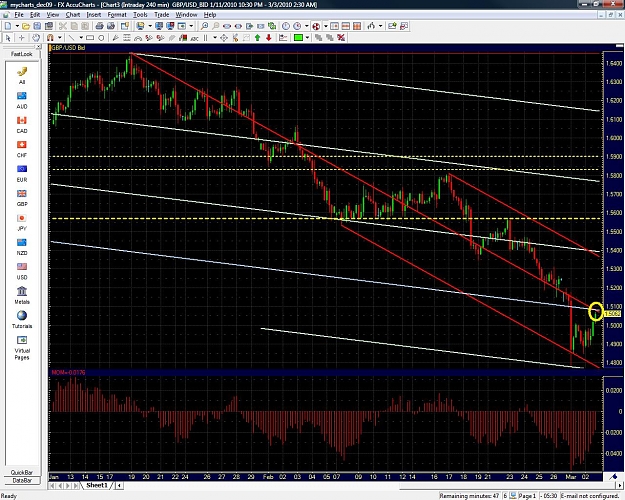Click the QuickBar button

tap(22, 472)
